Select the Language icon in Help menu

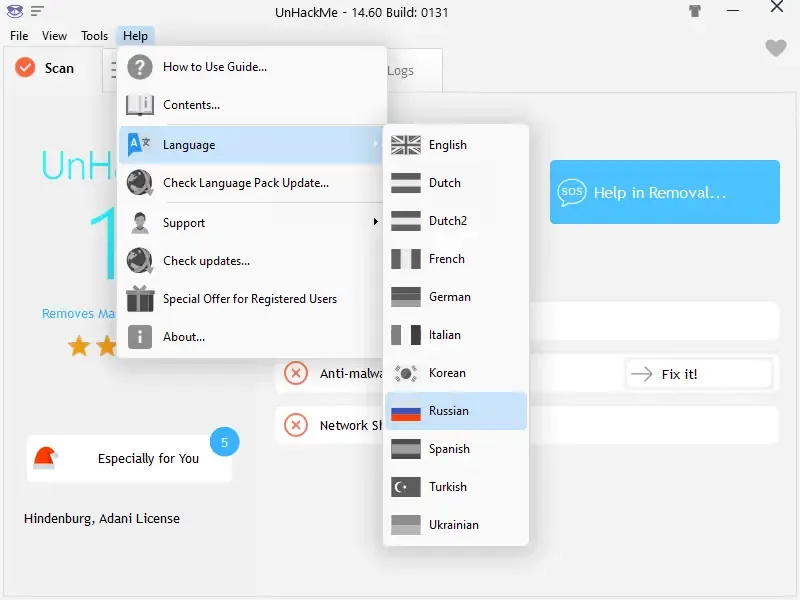[140, 144]
